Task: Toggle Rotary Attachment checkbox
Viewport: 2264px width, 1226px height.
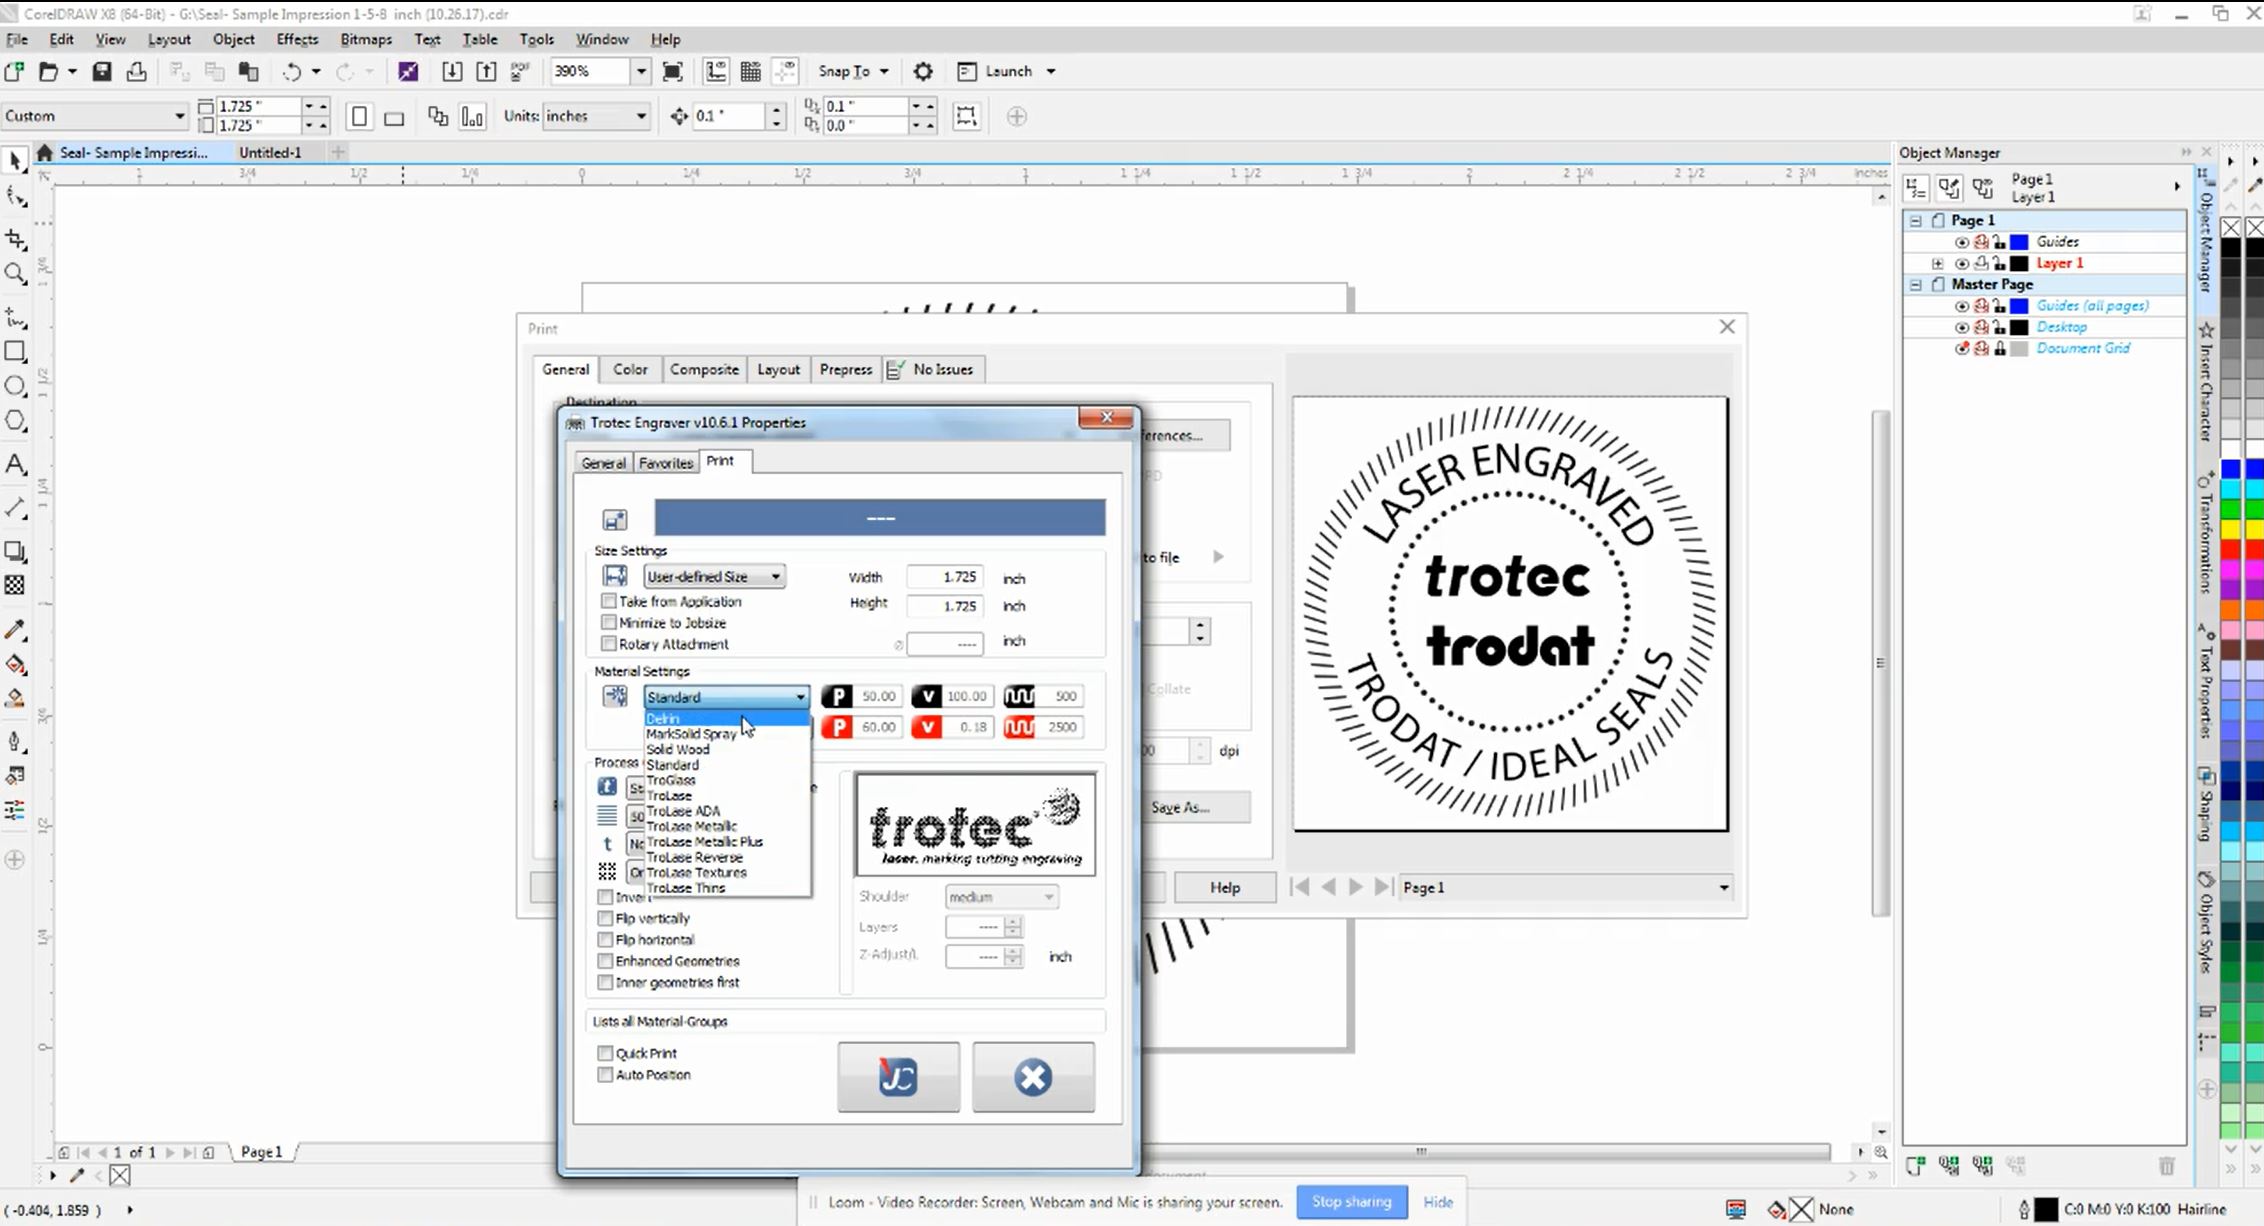Action: 608,643
